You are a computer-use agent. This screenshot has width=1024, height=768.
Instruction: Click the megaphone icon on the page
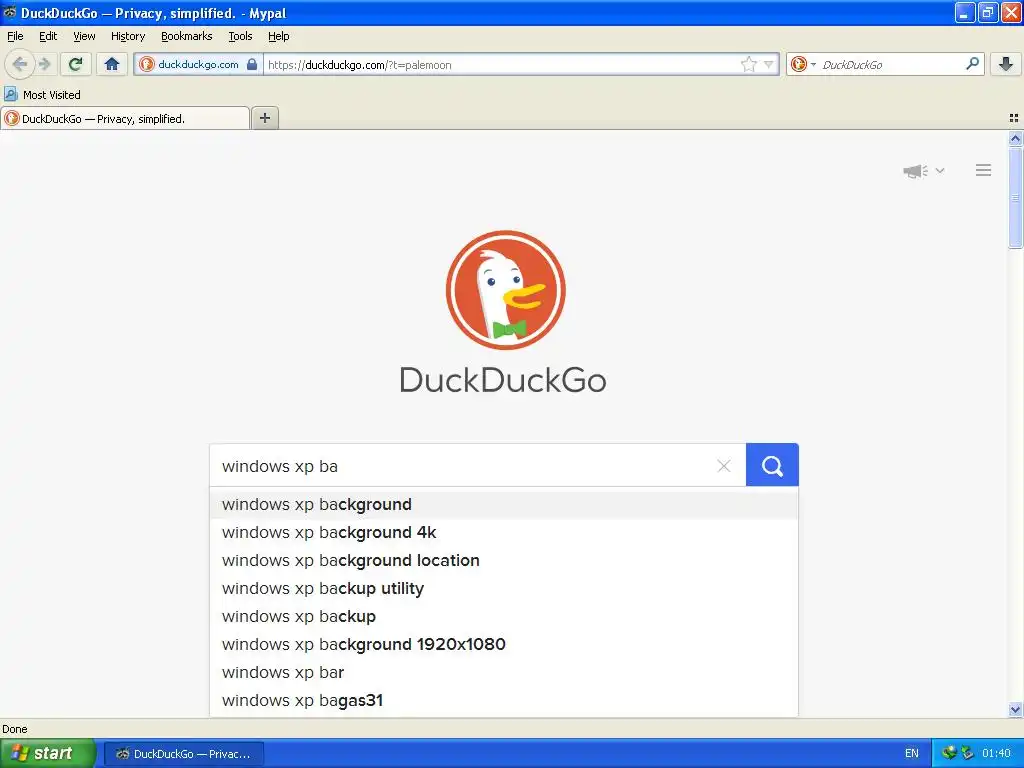coord(916,171)
